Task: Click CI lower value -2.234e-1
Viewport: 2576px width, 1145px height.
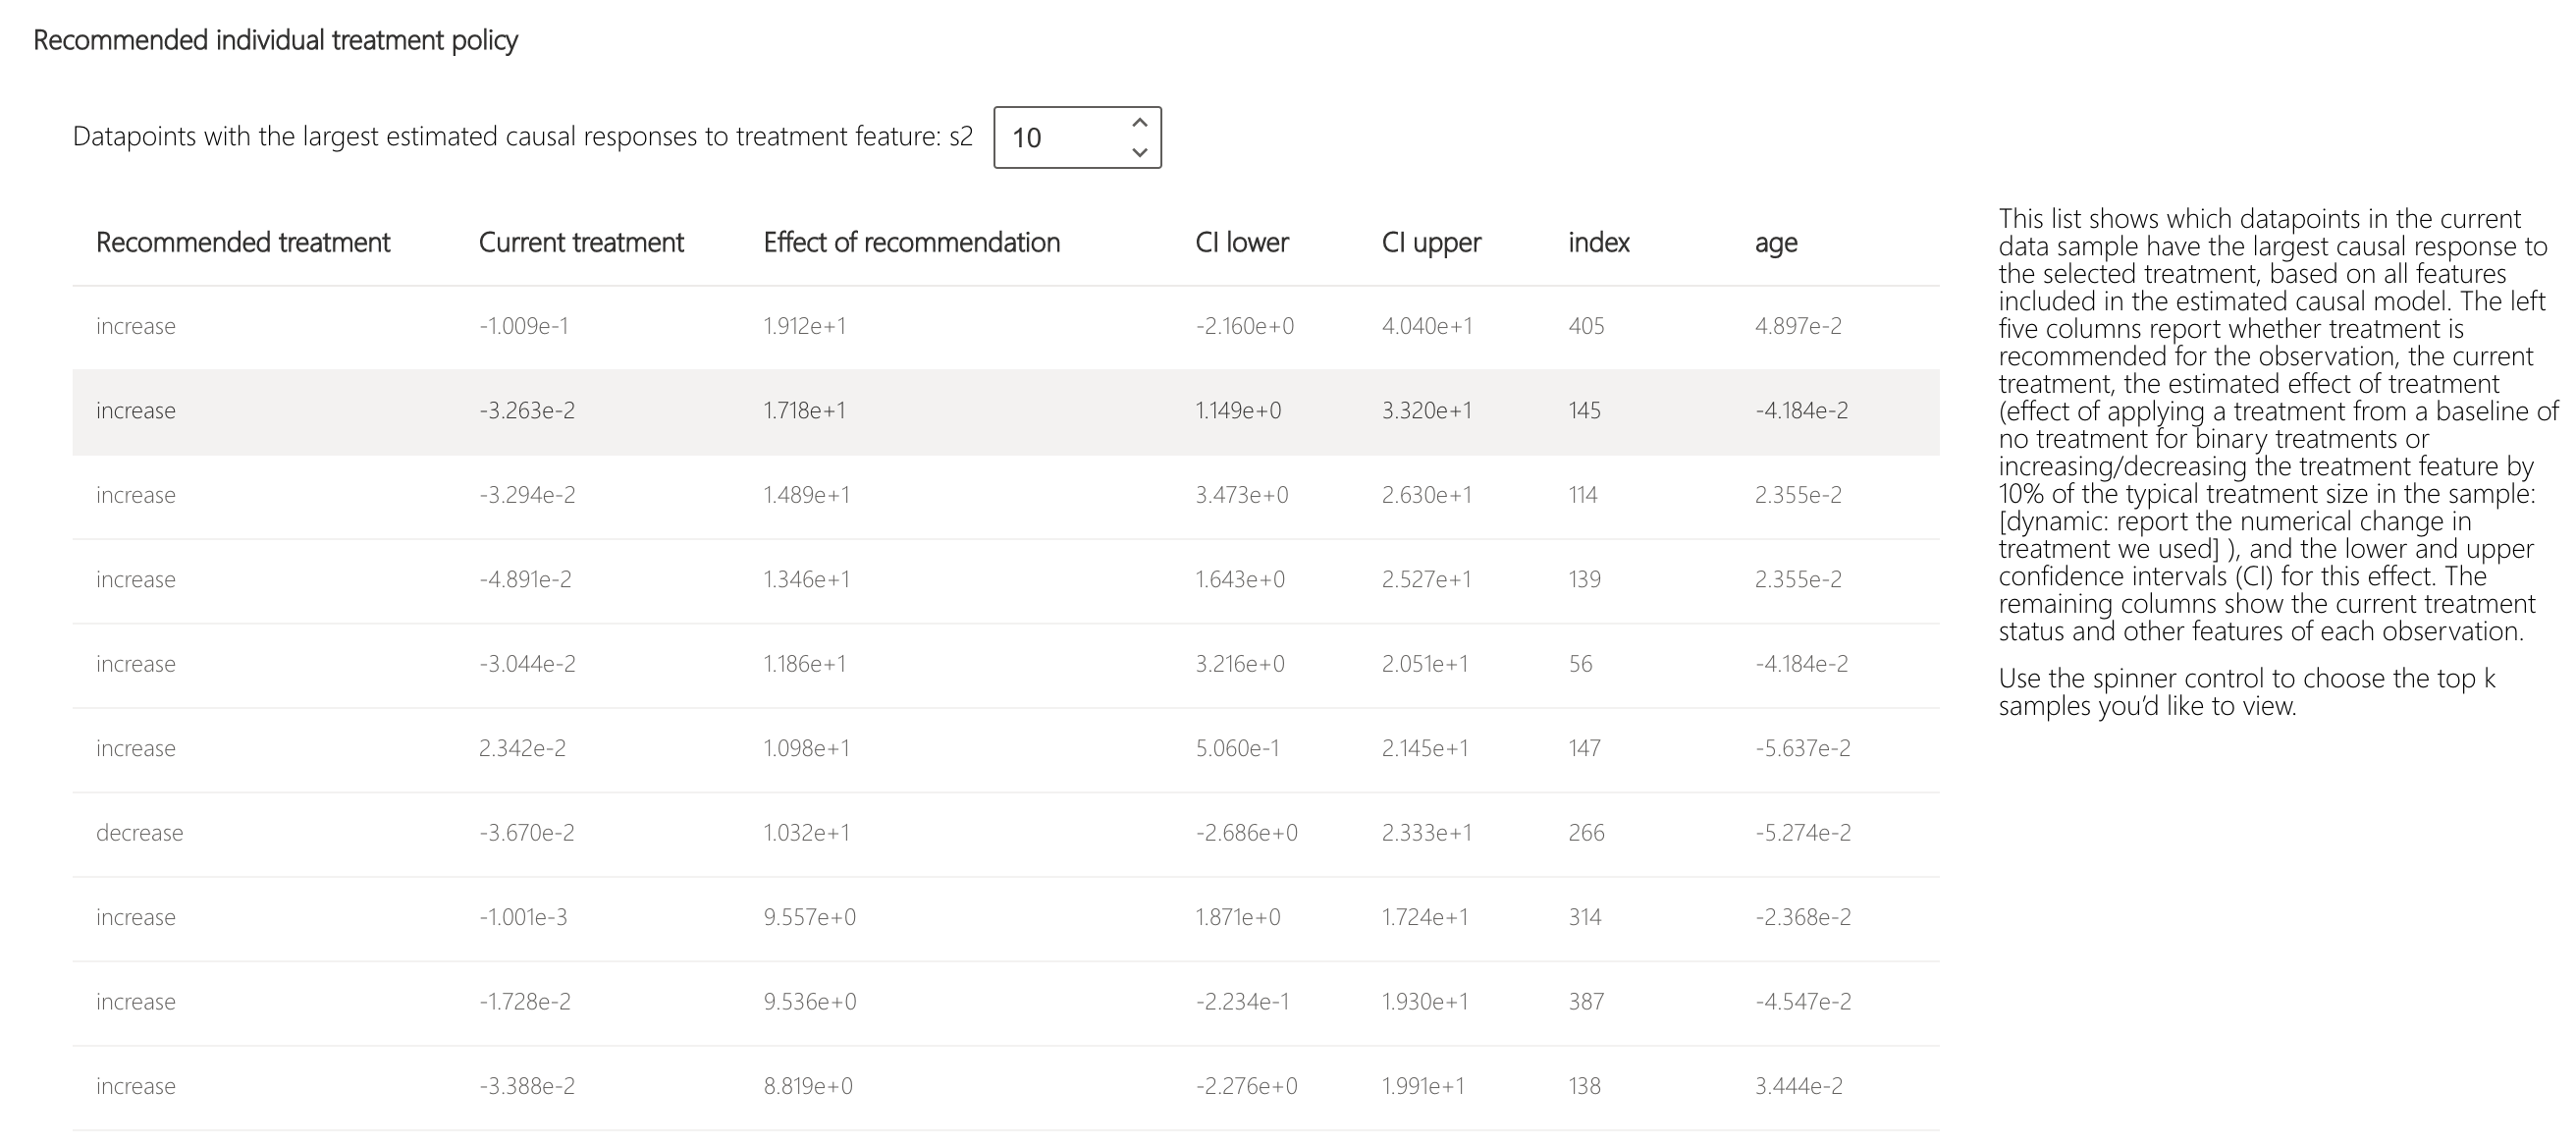Action: pyautogui.click(x=1243, y=1002)
